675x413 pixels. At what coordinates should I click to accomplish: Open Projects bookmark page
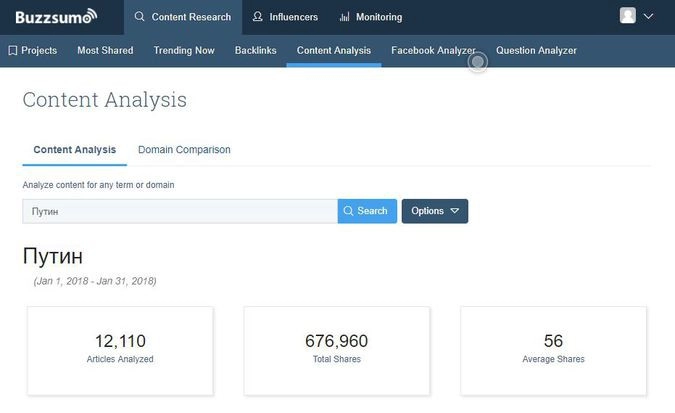click(32, 50)
